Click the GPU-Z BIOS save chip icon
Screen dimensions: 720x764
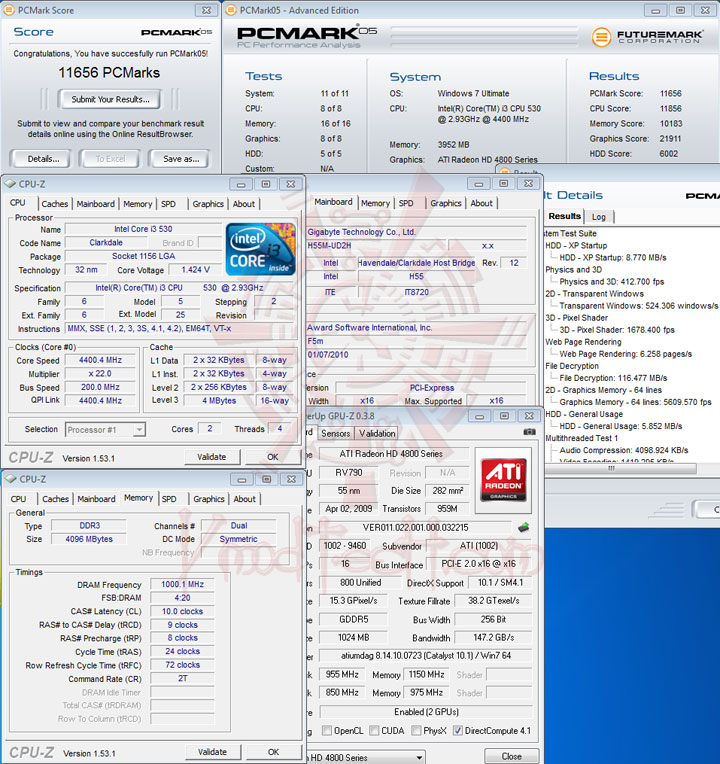click(524, 527)
